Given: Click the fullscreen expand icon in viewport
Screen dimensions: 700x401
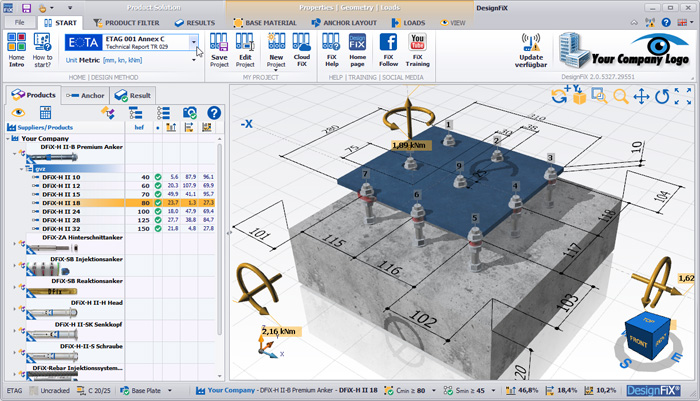Looking at the screenshot, I should pos(683,96).
